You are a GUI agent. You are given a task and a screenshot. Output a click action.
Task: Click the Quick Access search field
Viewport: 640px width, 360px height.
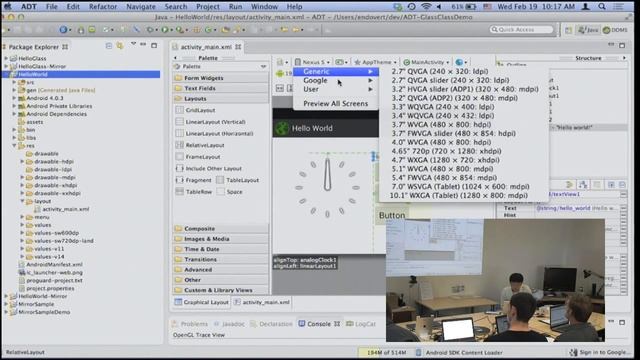pyautogui.click(x=522, y=29)
